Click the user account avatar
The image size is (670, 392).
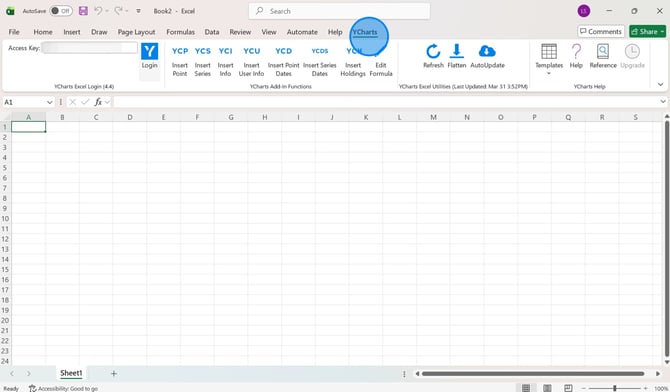[584, 11]
